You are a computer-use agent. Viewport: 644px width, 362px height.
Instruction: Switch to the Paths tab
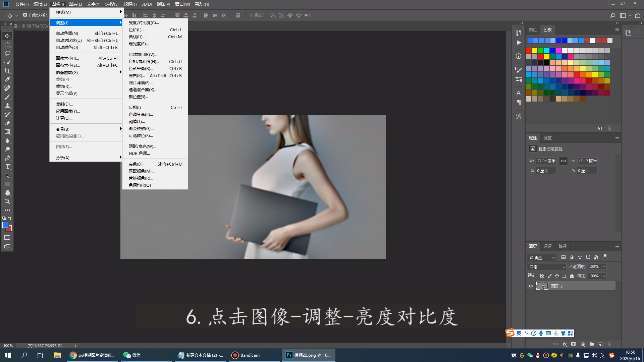562,246
